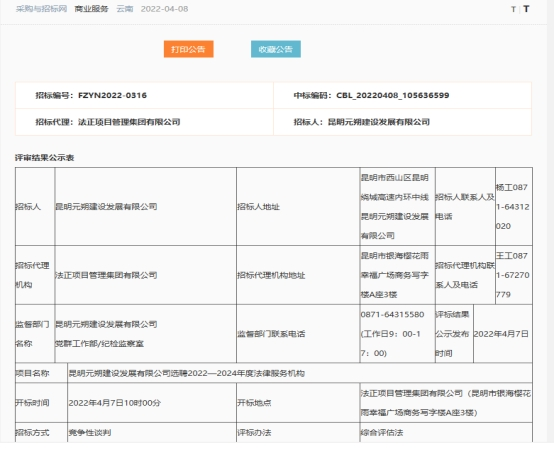This screenshot has height=452, width=554.
Task: Click the 2022-04-08 publish date
Action: point(164,9)
